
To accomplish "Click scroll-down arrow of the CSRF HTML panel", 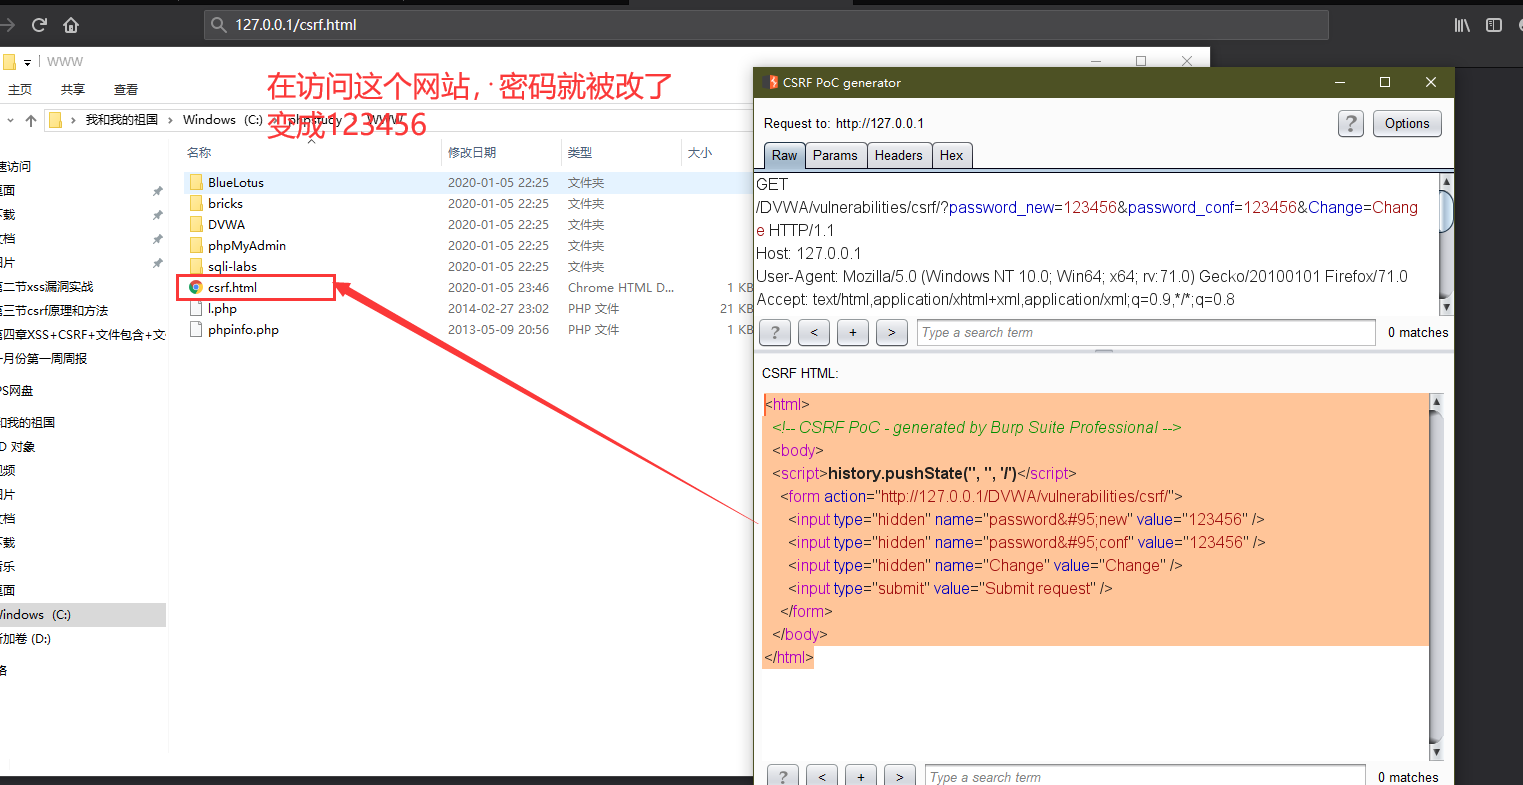I will [1437, 752].
